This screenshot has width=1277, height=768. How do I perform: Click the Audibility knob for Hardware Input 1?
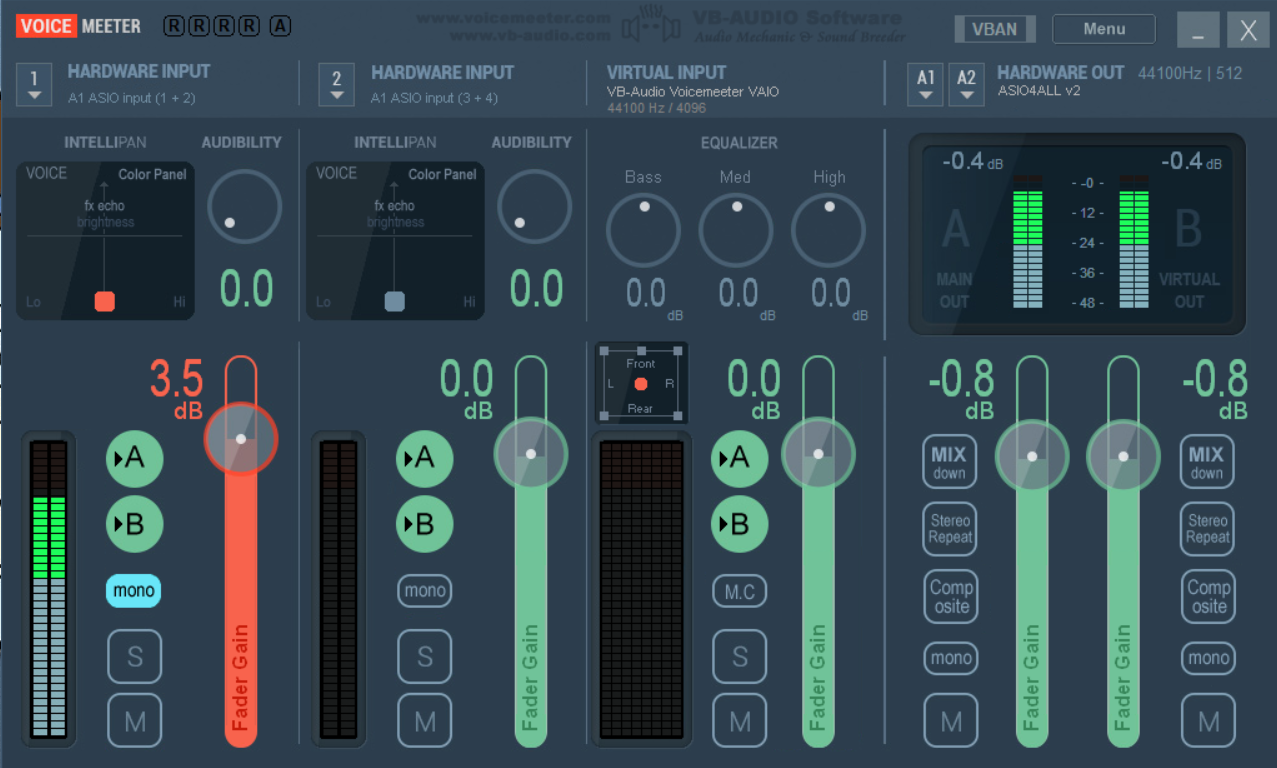(x=244, y=207)
